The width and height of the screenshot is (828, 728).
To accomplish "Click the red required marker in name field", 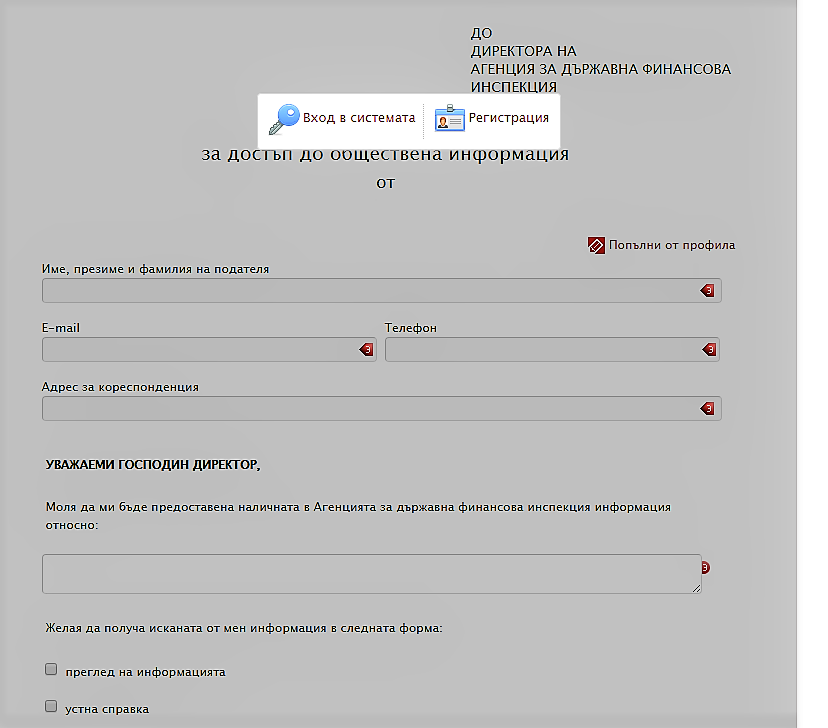I will tap(708, 290).
